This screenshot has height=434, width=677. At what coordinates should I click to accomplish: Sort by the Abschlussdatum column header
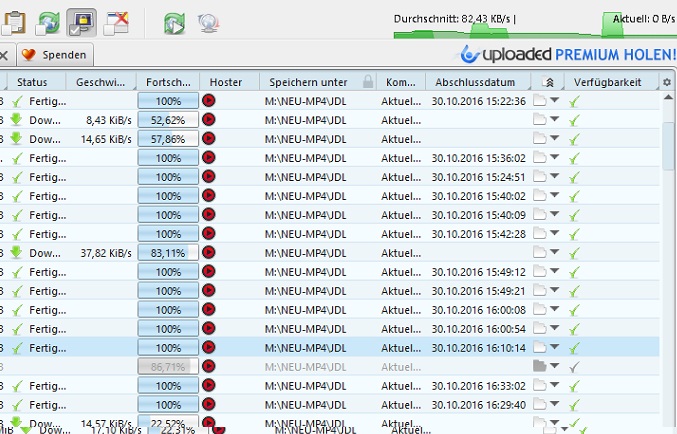click(476, 81)
